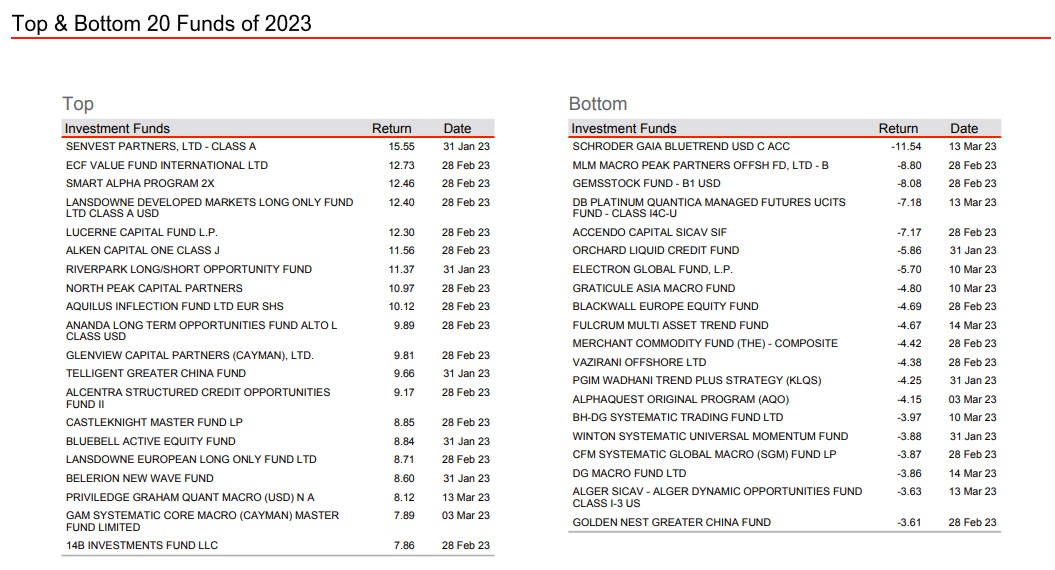
Task: Click the 10.97 return value
Action: point(402,288)
